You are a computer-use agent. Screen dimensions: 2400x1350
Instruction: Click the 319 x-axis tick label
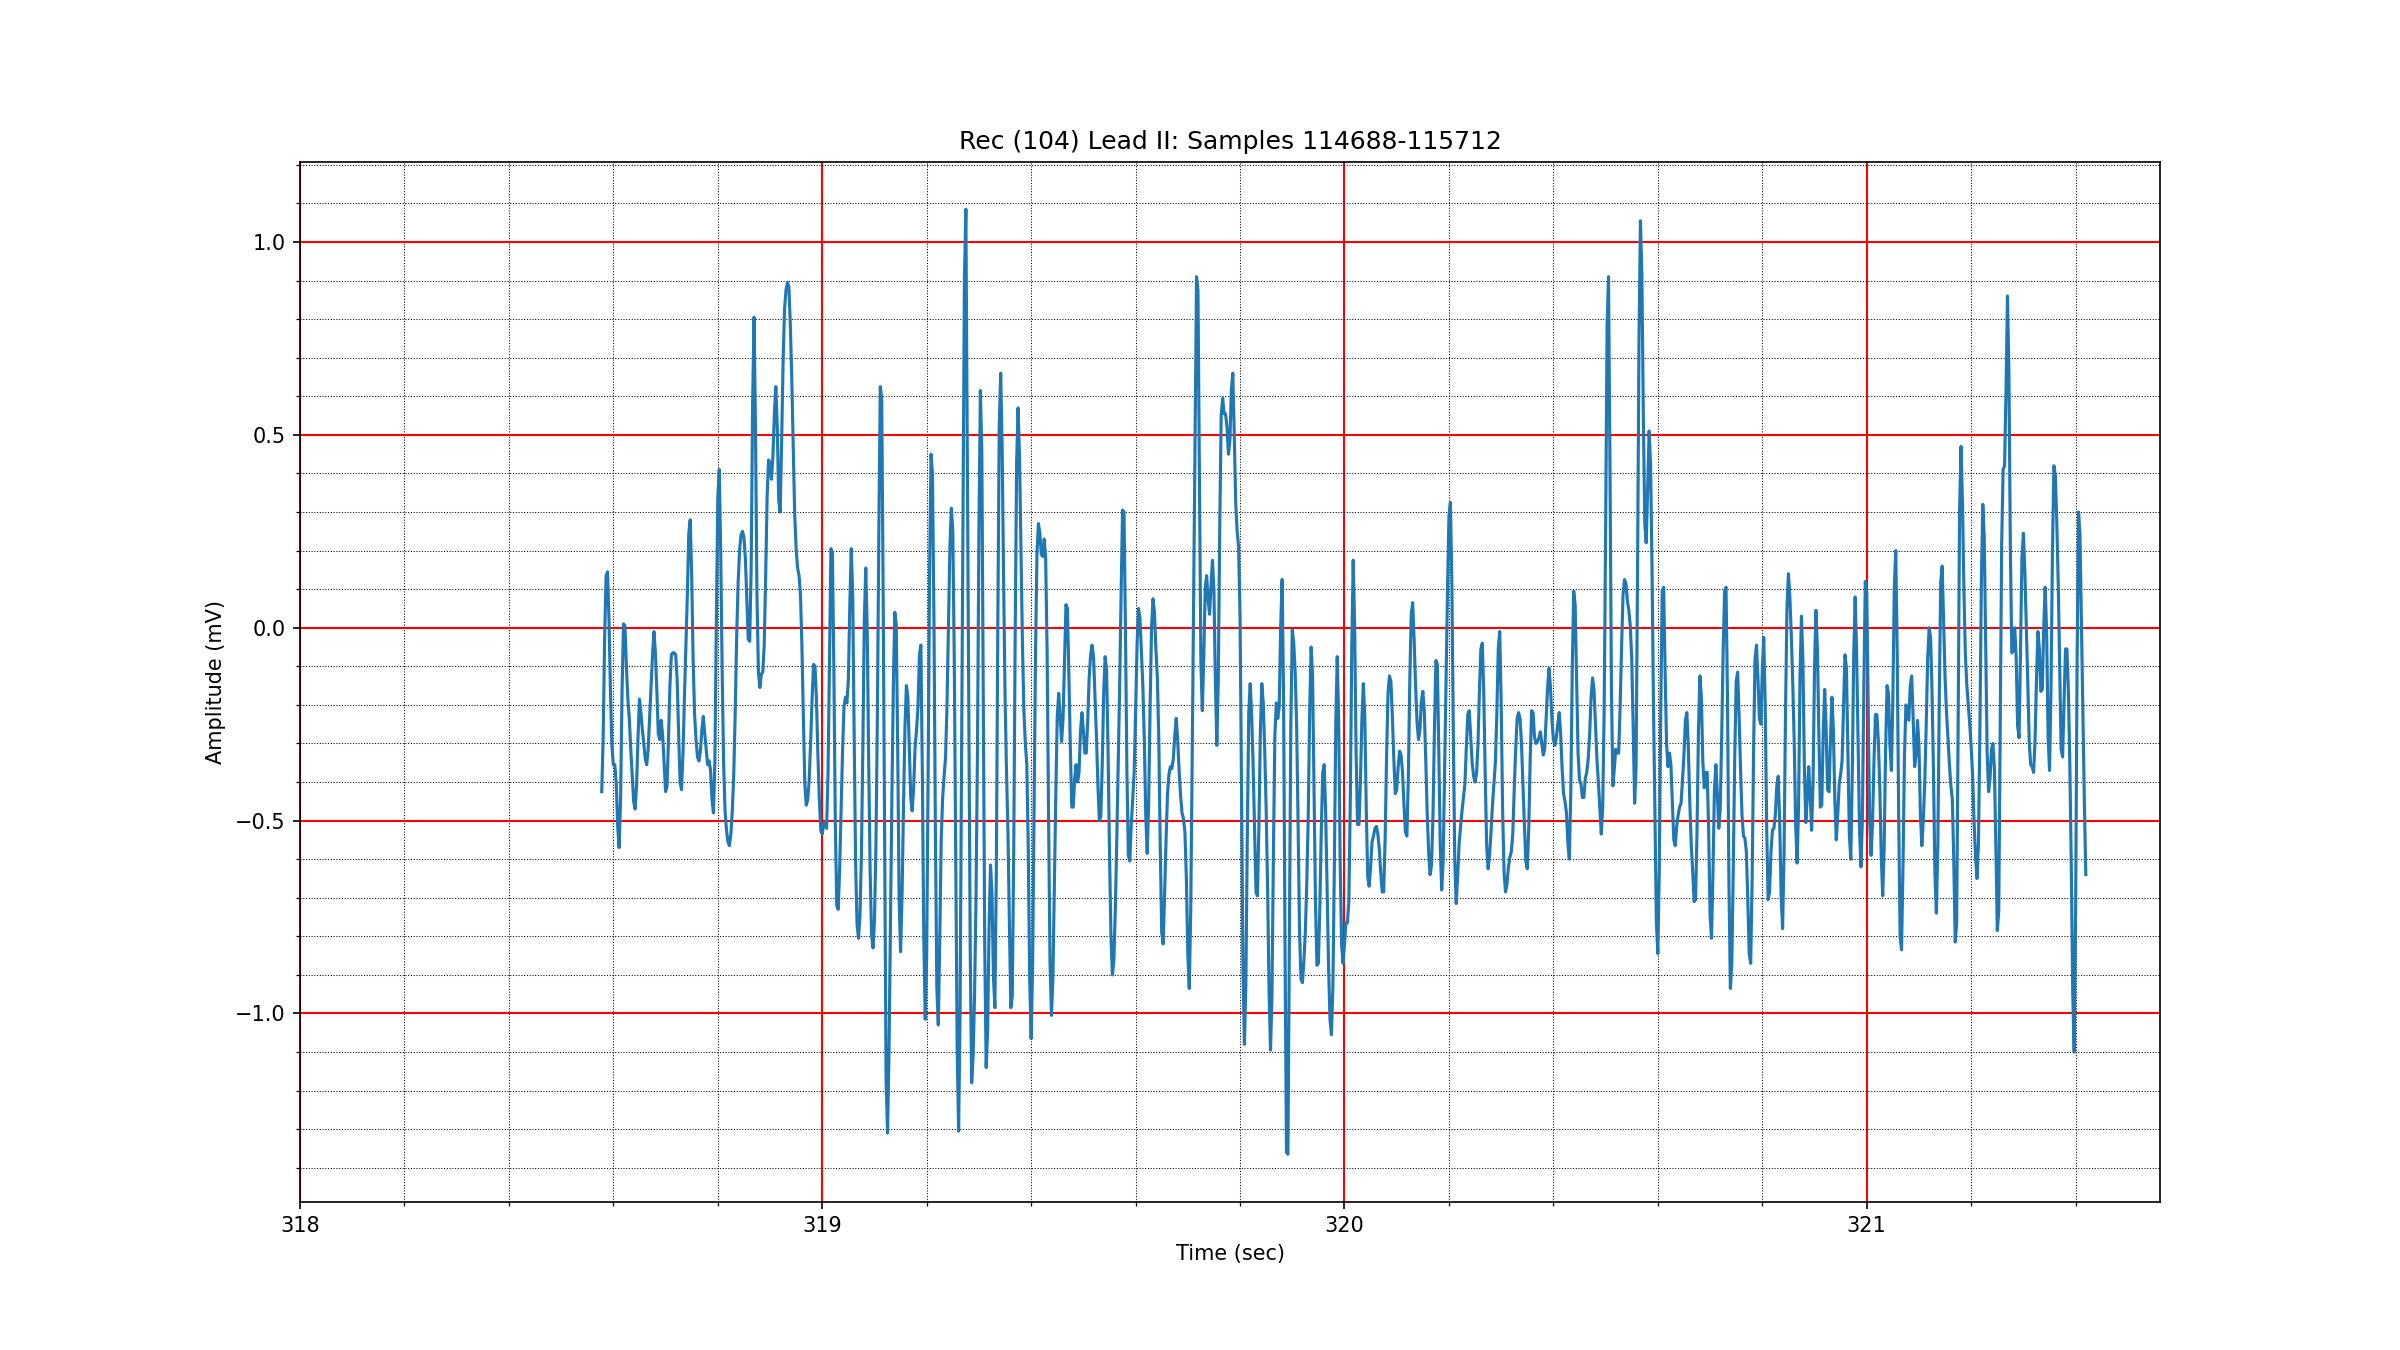[822, 1225]
